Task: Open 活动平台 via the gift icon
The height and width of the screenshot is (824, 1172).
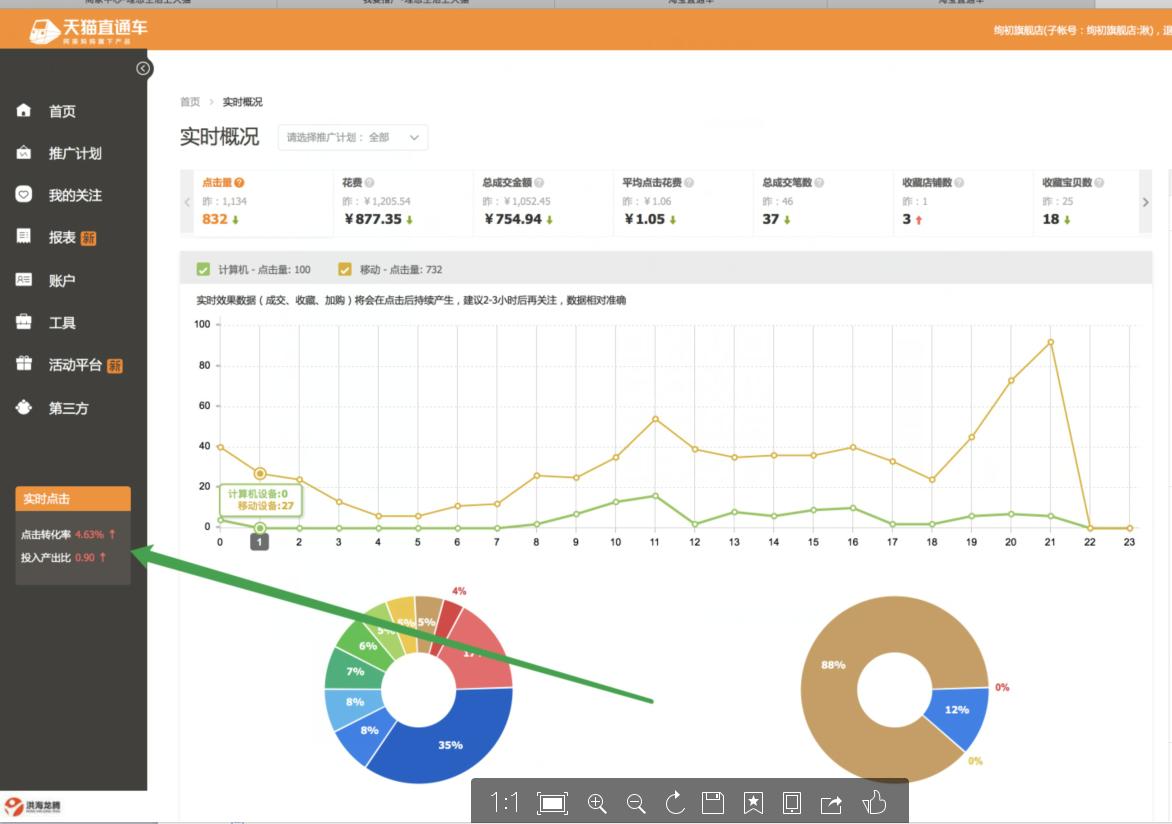Action: coord(24,365)
